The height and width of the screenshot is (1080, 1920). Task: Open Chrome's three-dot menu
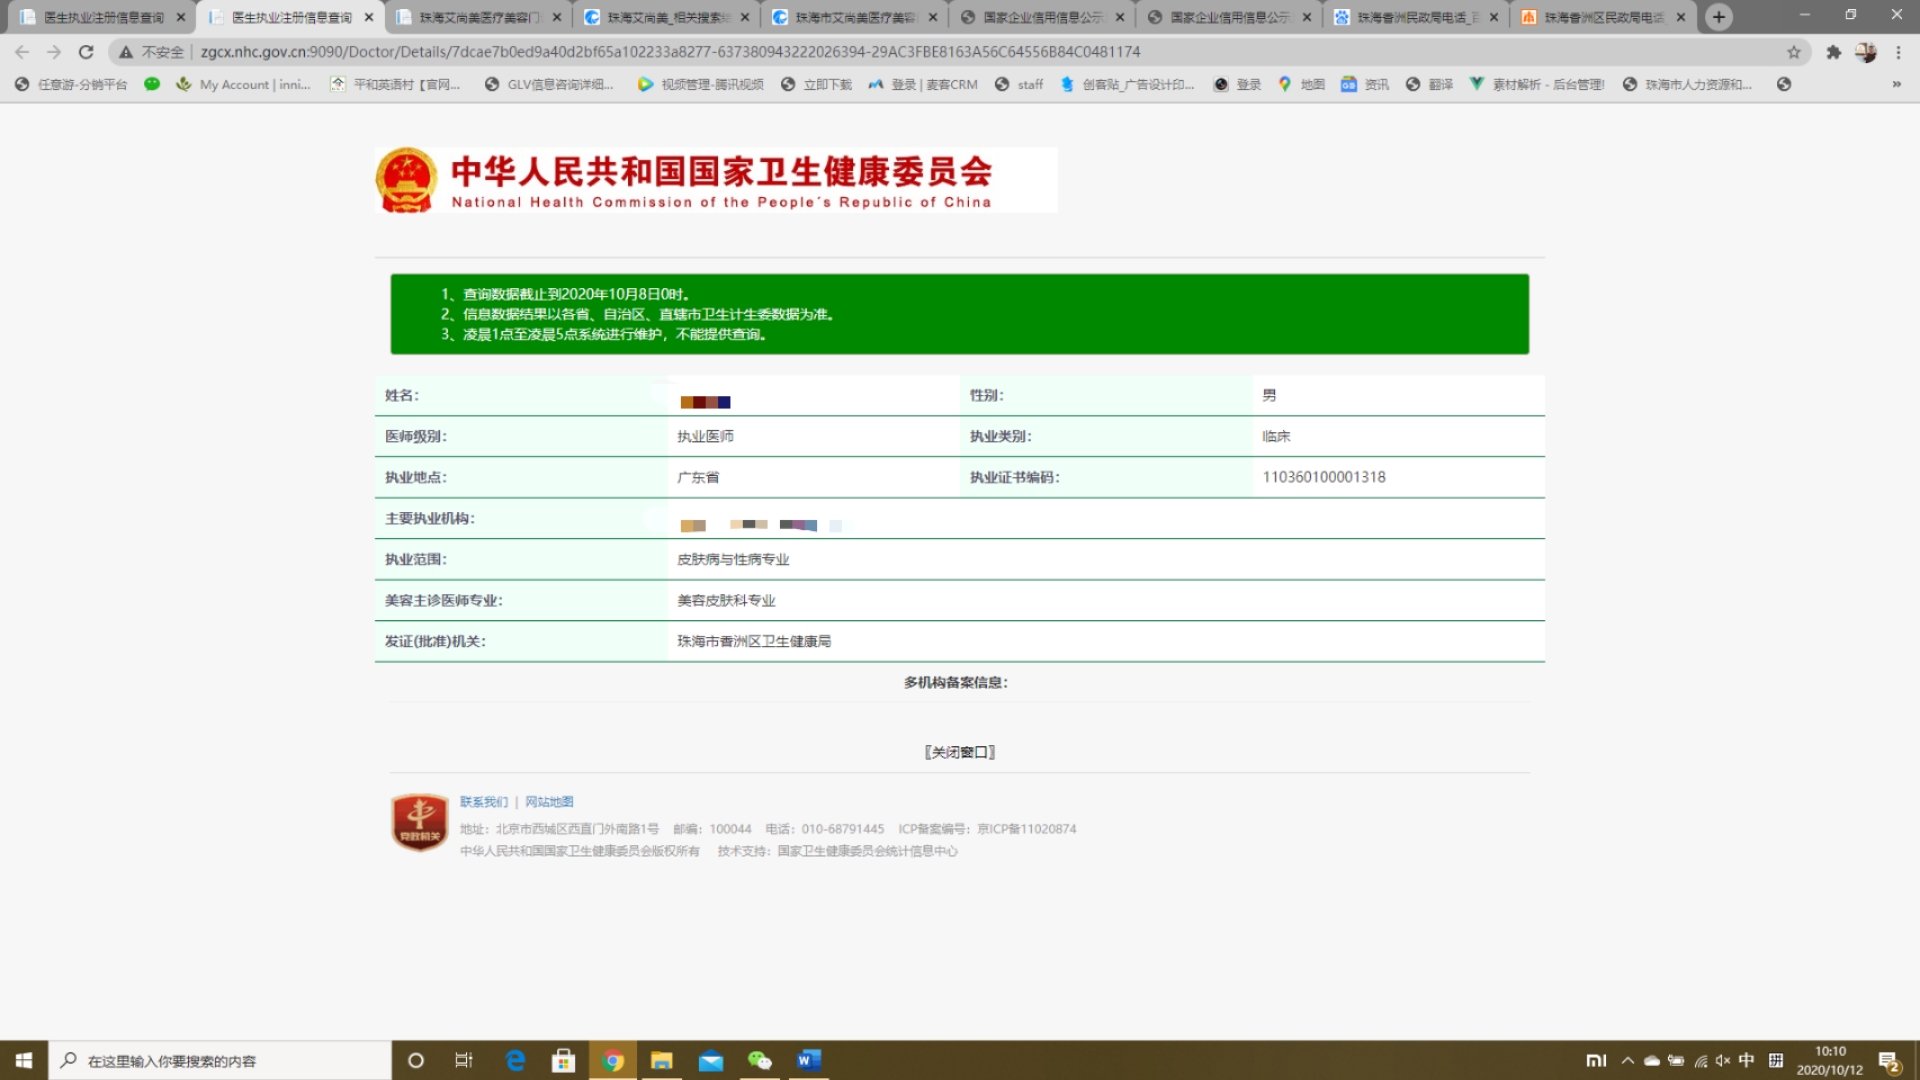(x=1898, y=52)
